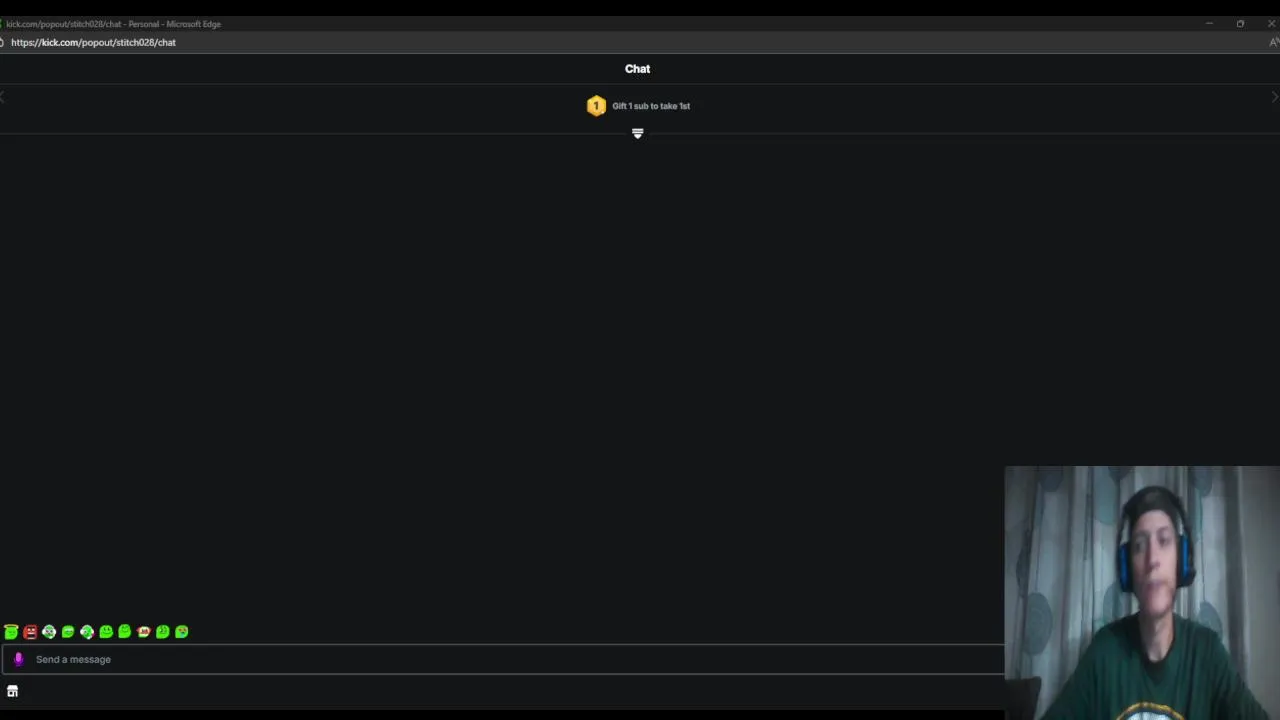The image size is (1280, 720).
Task: Open Edge read aloud icon in address bar
Action: coord(1274,42)
